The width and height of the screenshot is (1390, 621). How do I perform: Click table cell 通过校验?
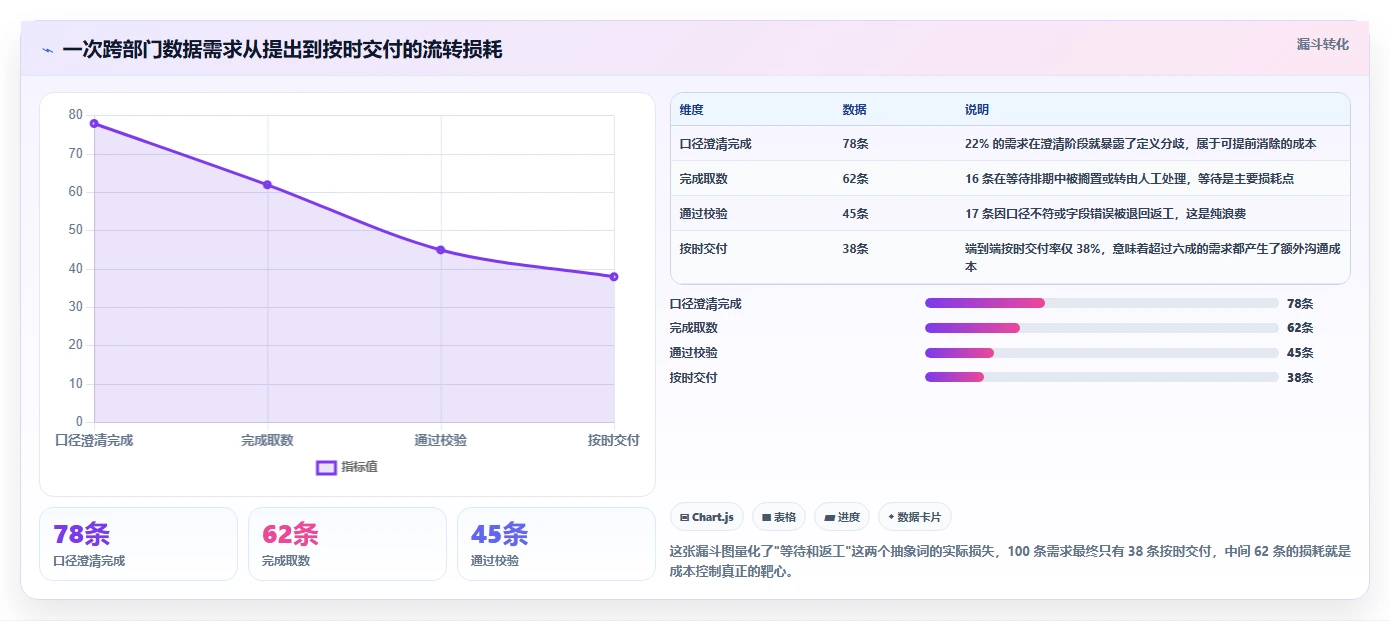(704, 214)
